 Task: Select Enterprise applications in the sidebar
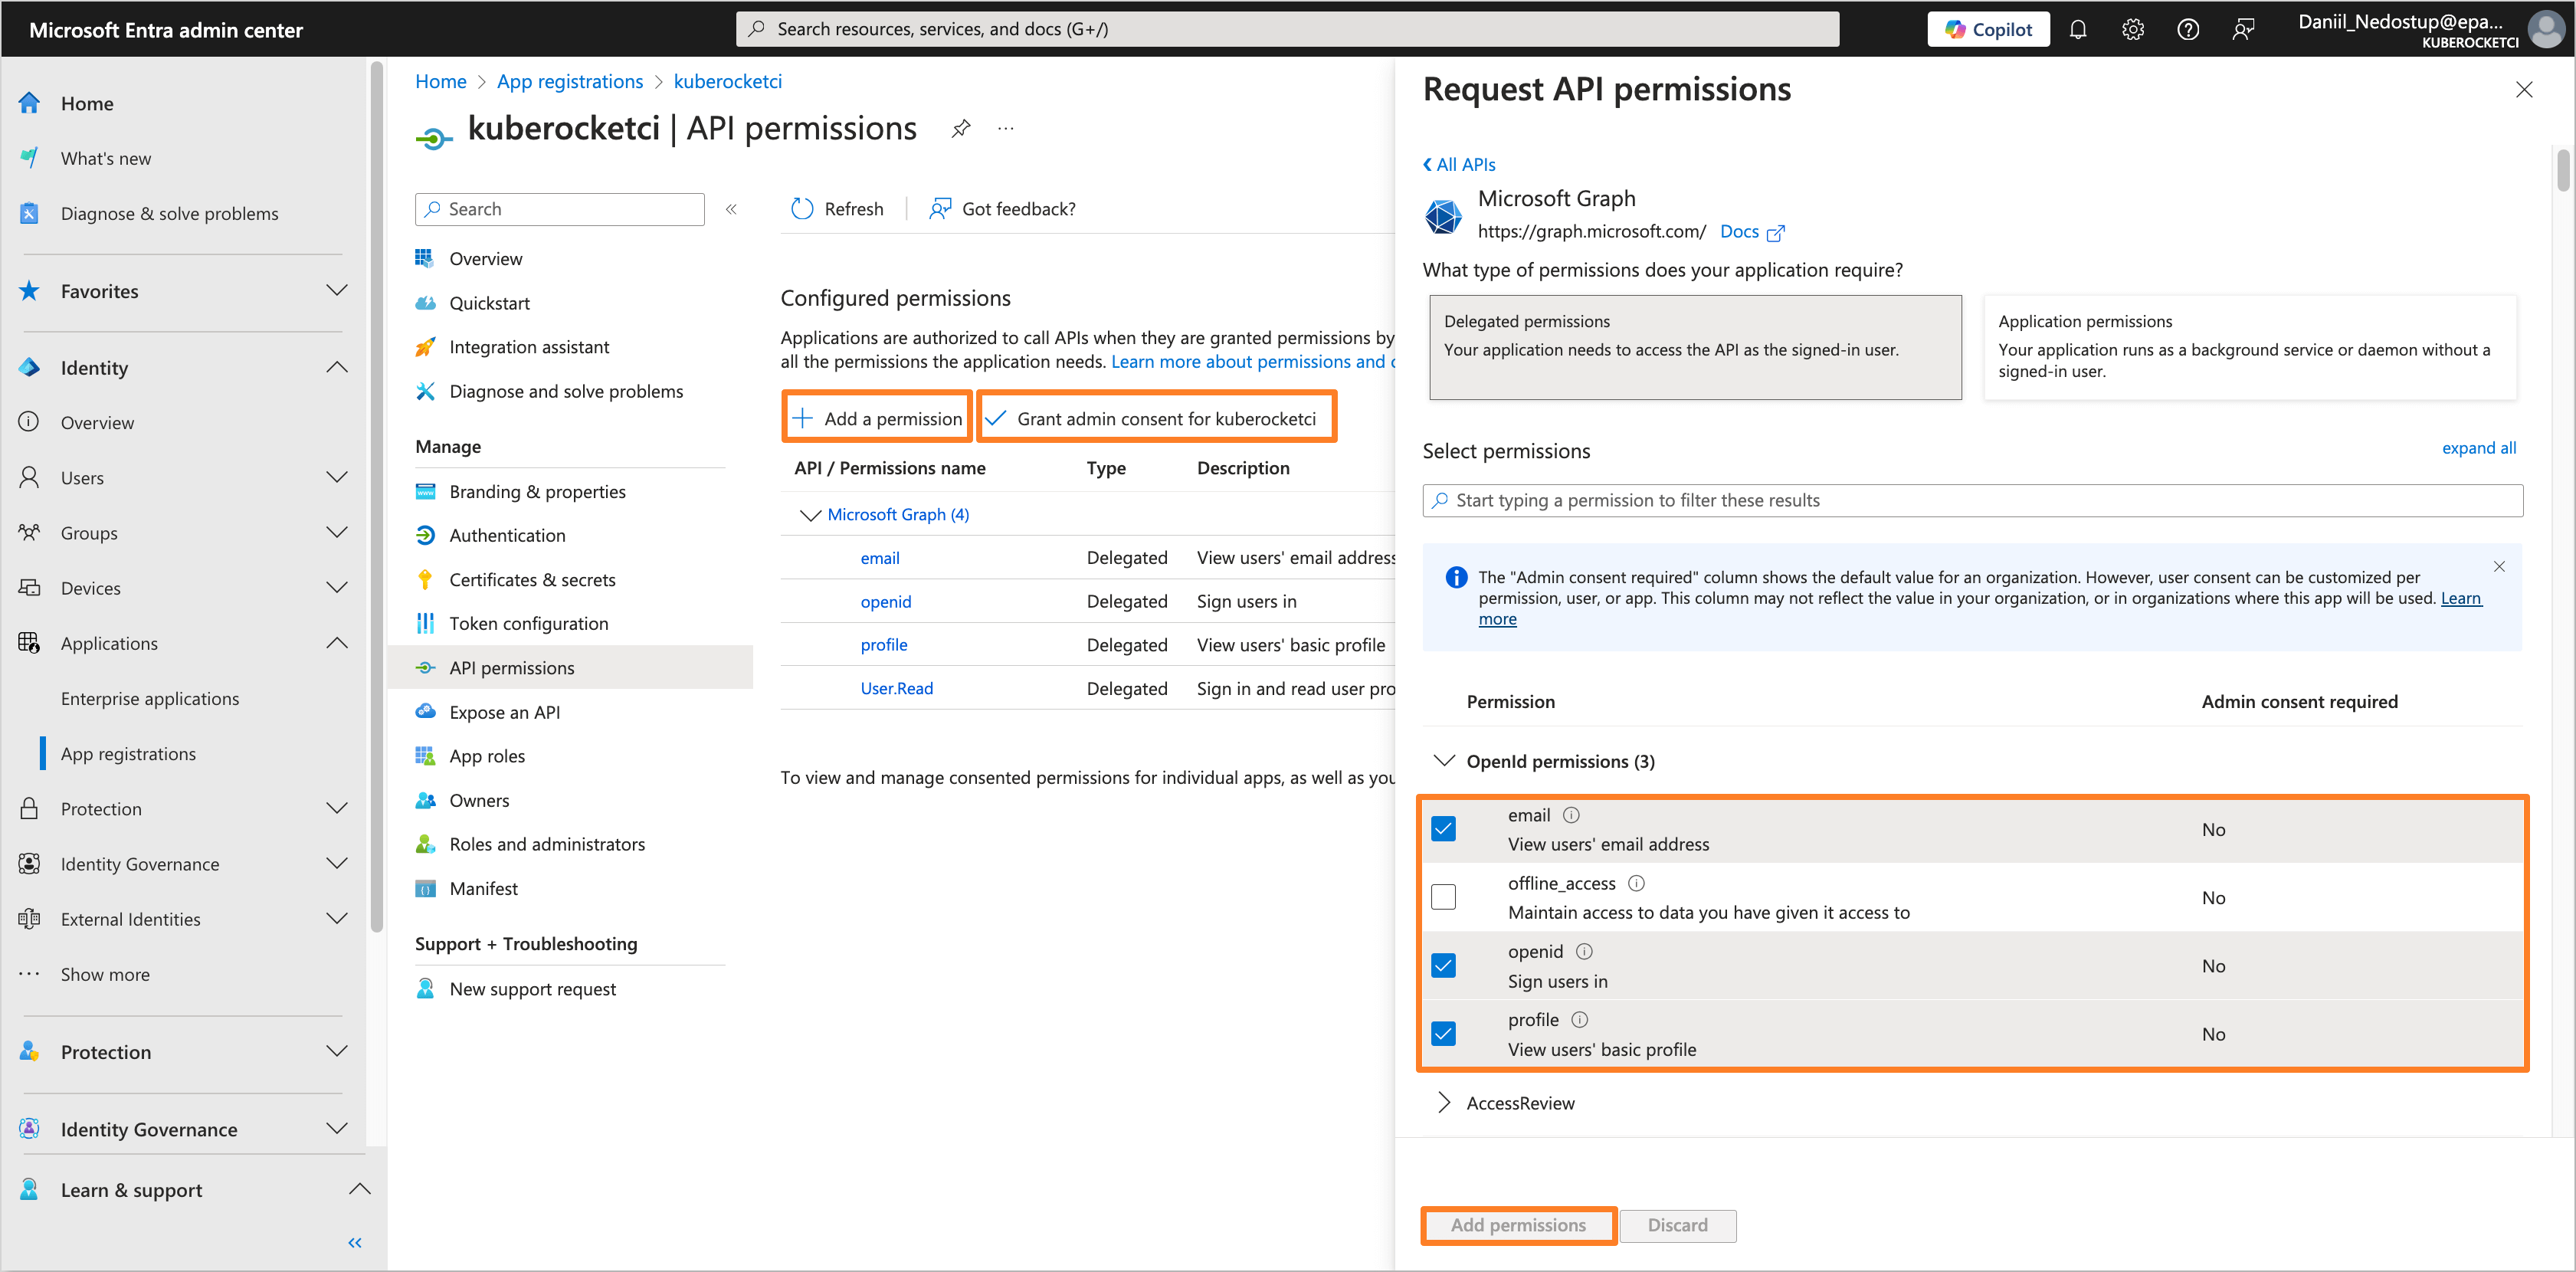(150, 698)
